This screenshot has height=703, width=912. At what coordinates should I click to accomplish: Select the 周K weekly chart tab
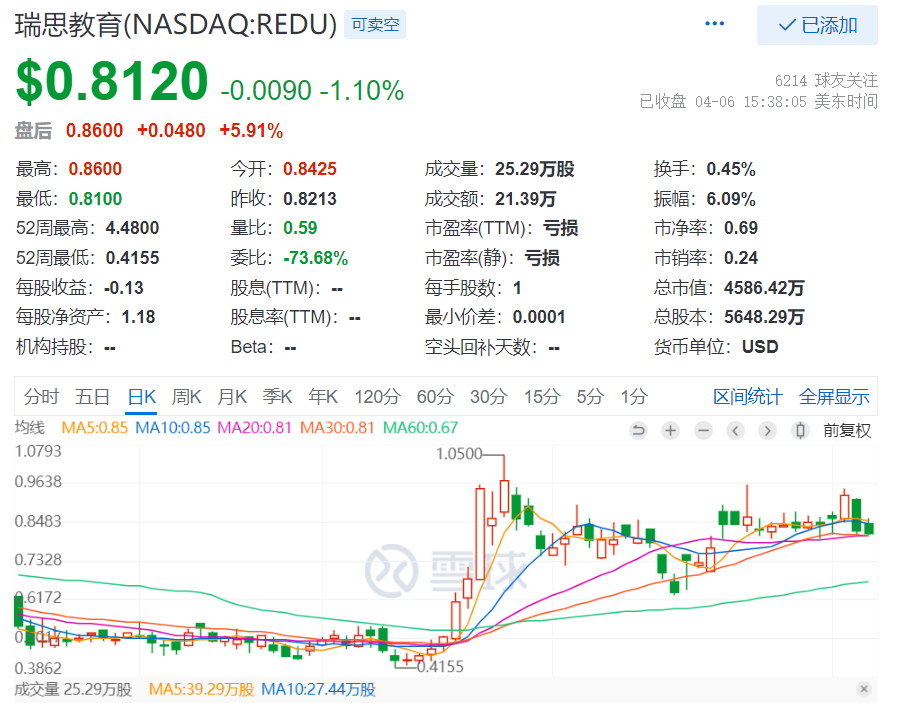(186, 397)
